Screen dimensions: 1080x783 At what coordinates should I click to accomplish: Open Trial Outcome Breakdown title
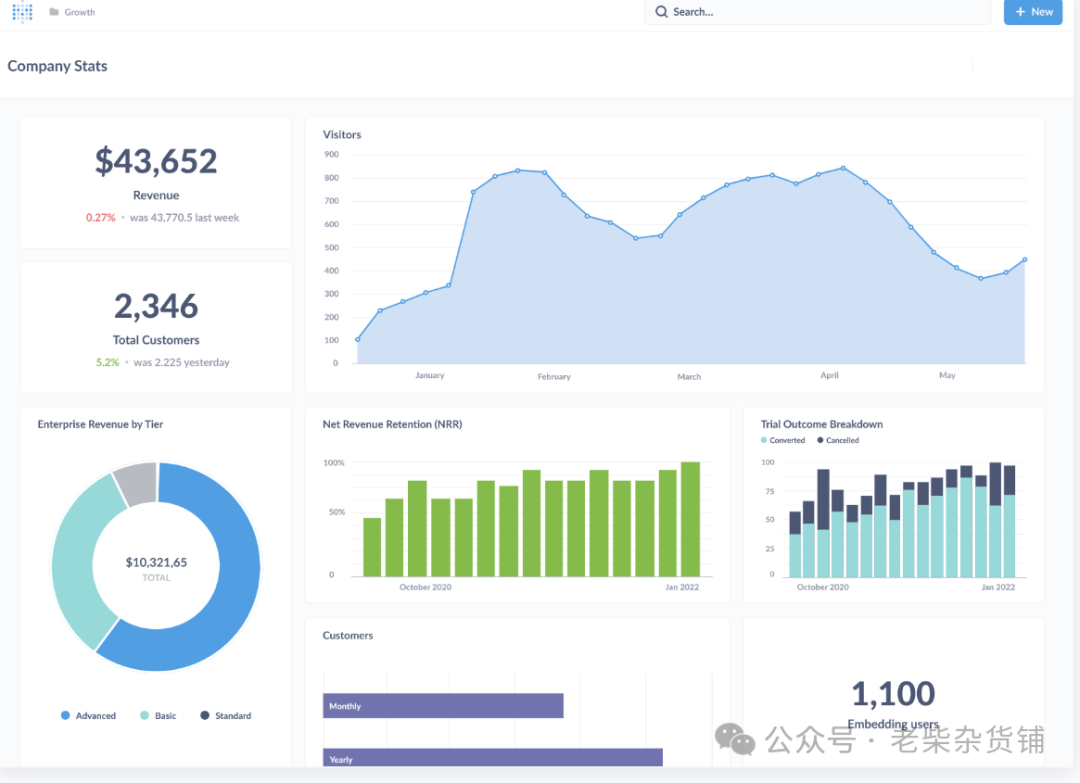[822, 424]
